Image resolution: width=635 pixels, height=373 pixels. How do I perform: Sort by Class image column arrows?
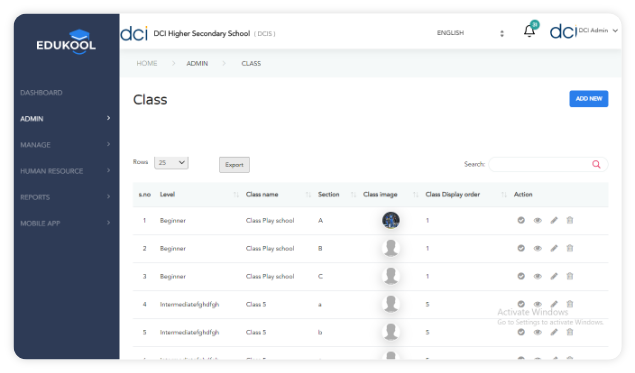[416, 195]
